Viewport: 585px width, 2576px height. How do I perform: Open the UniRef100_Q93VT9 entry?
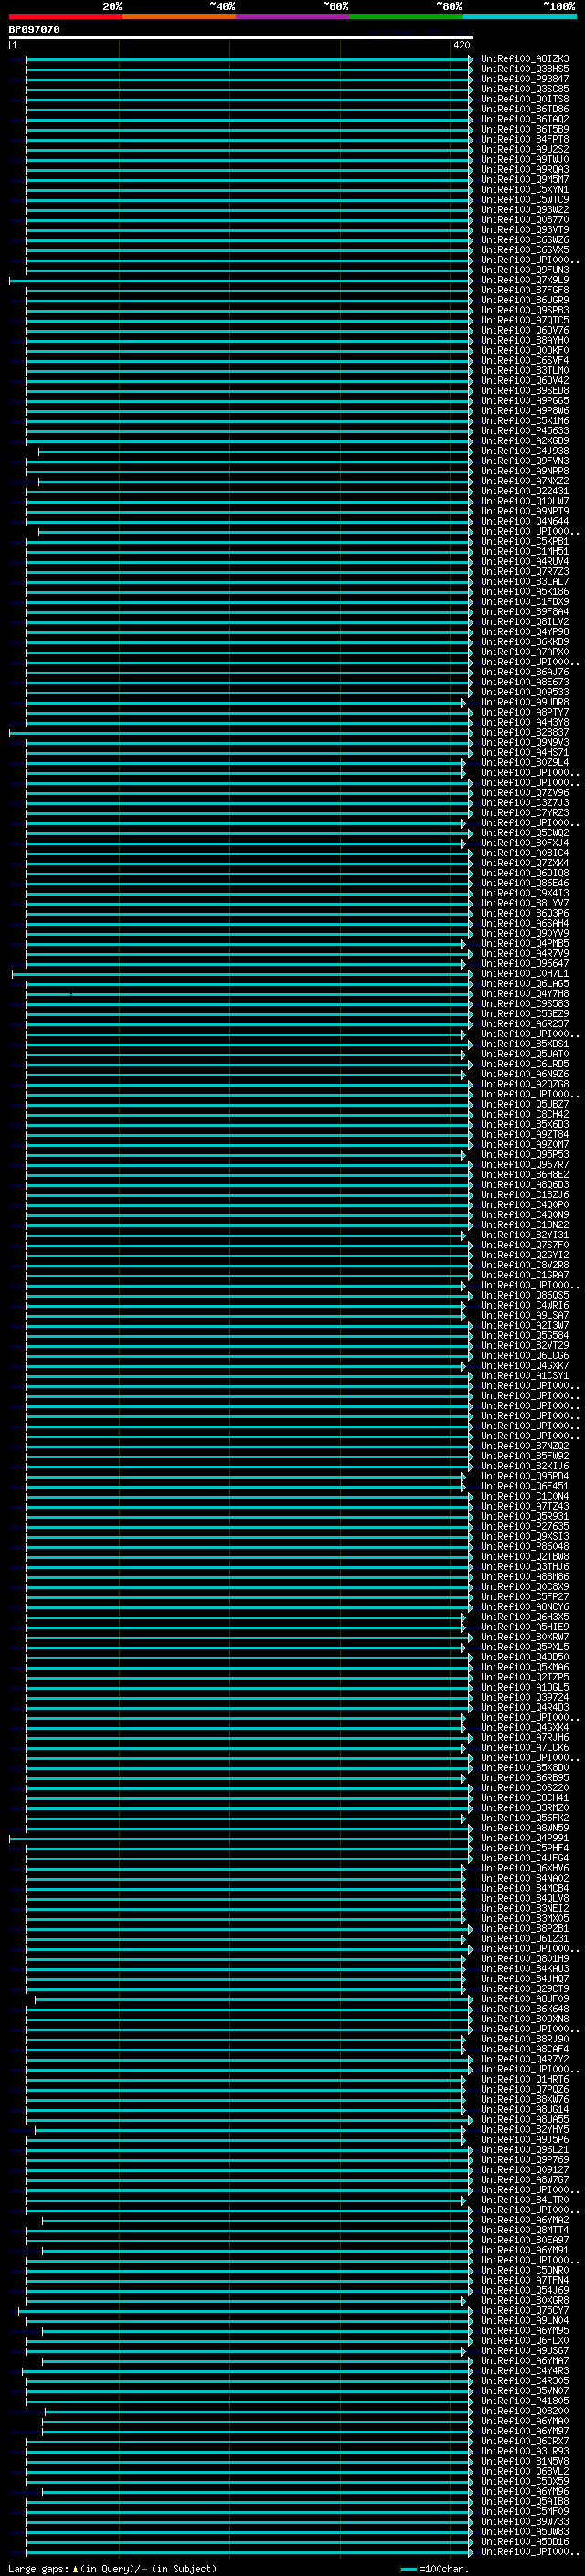point(525,229)
